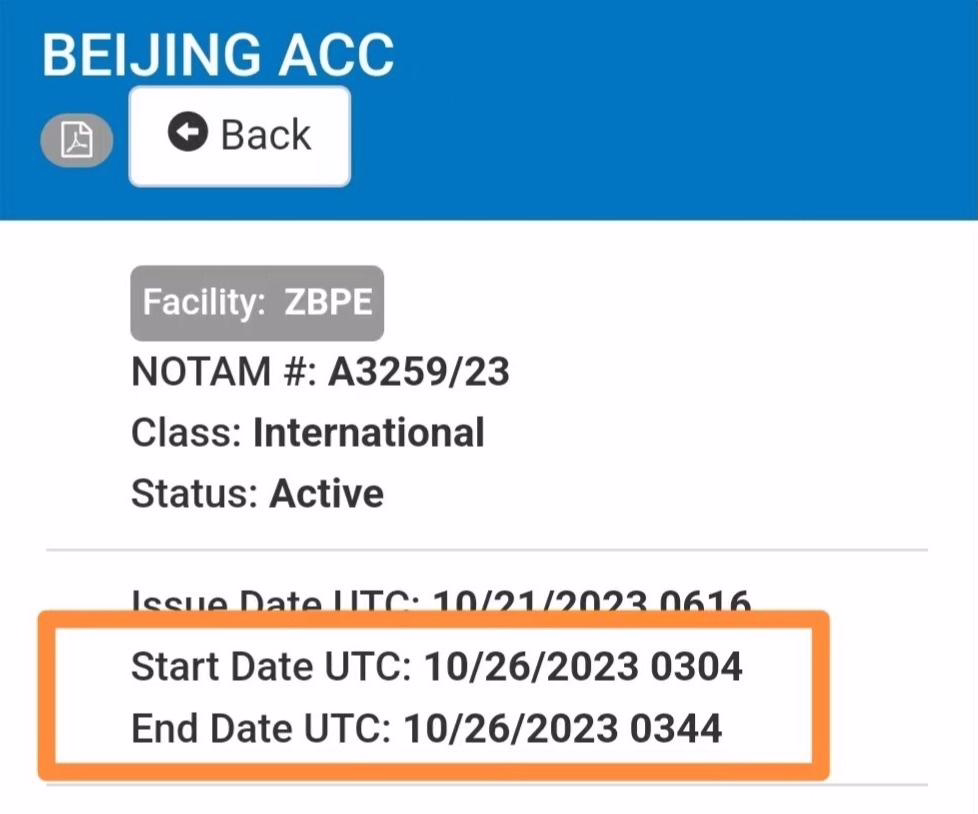The height and width of the screenshot is (814, 978).
Task: Click the "Class:" label
Action: click(x=187, y=433)
